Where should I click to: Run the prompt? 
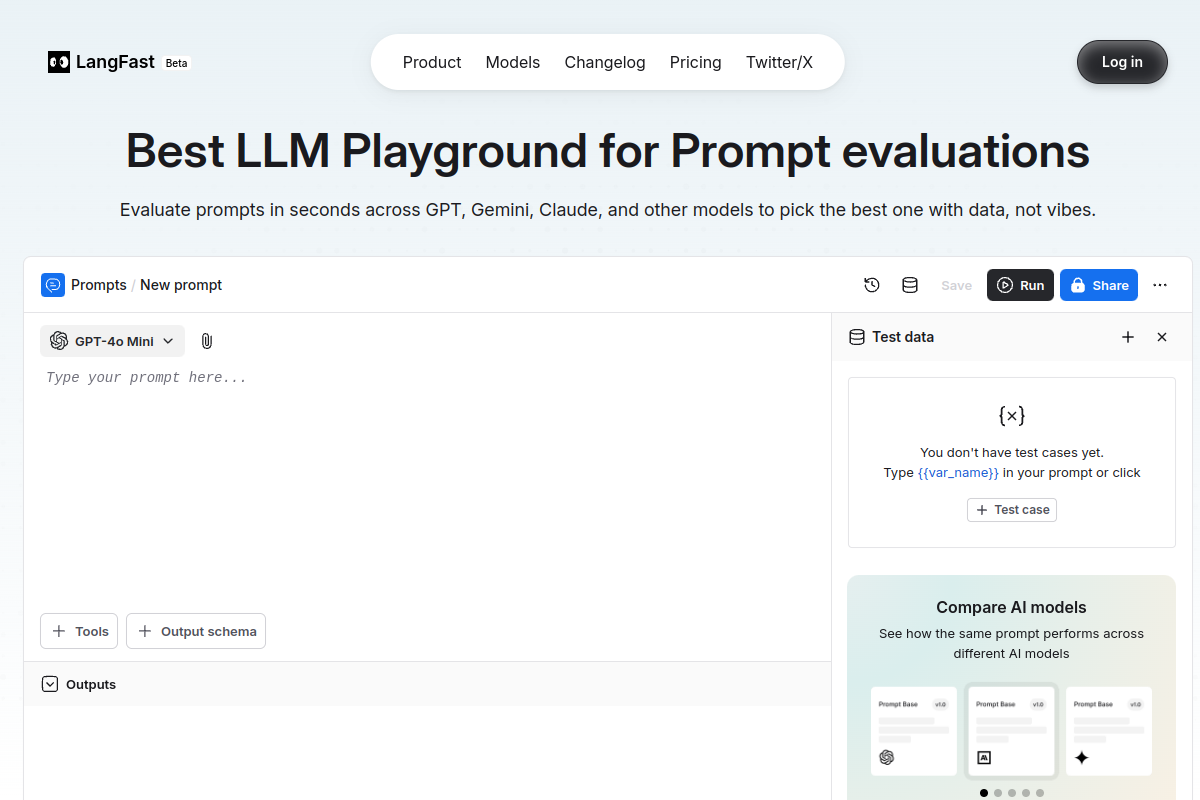point(1020,285)
